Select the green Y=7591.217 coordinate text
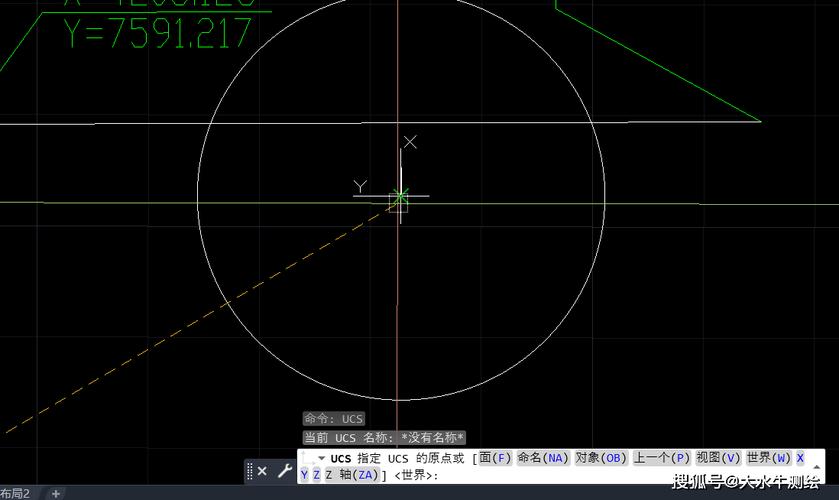The height and width of the screenshot is (500, 839). pyautogui.click(x=159, y=33)
